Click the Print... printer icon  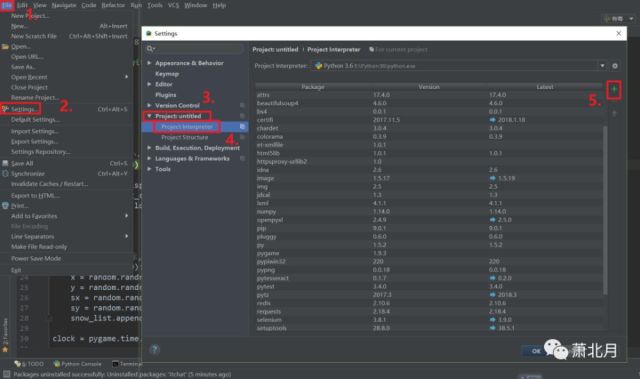pos(5,206)
